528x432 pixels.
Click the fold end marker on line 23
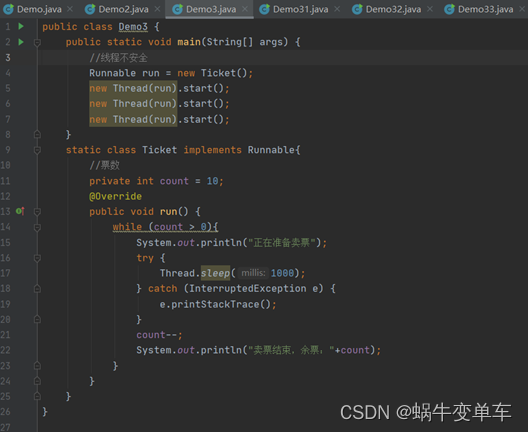click(x=37, y=365)
